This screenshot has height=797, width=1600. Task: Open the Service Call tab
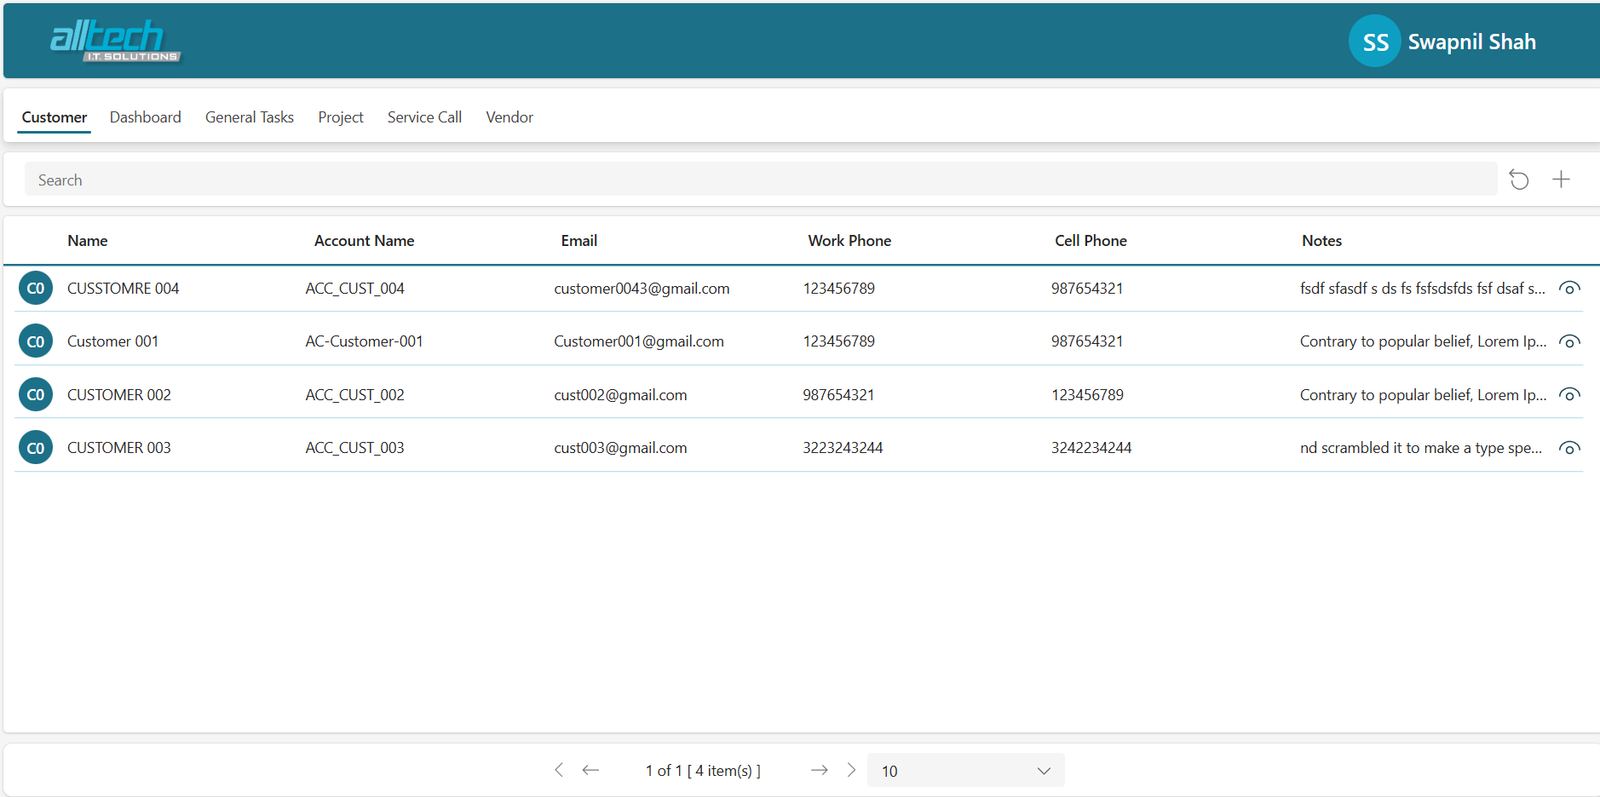pyautogui.click(x=424, y=117)
